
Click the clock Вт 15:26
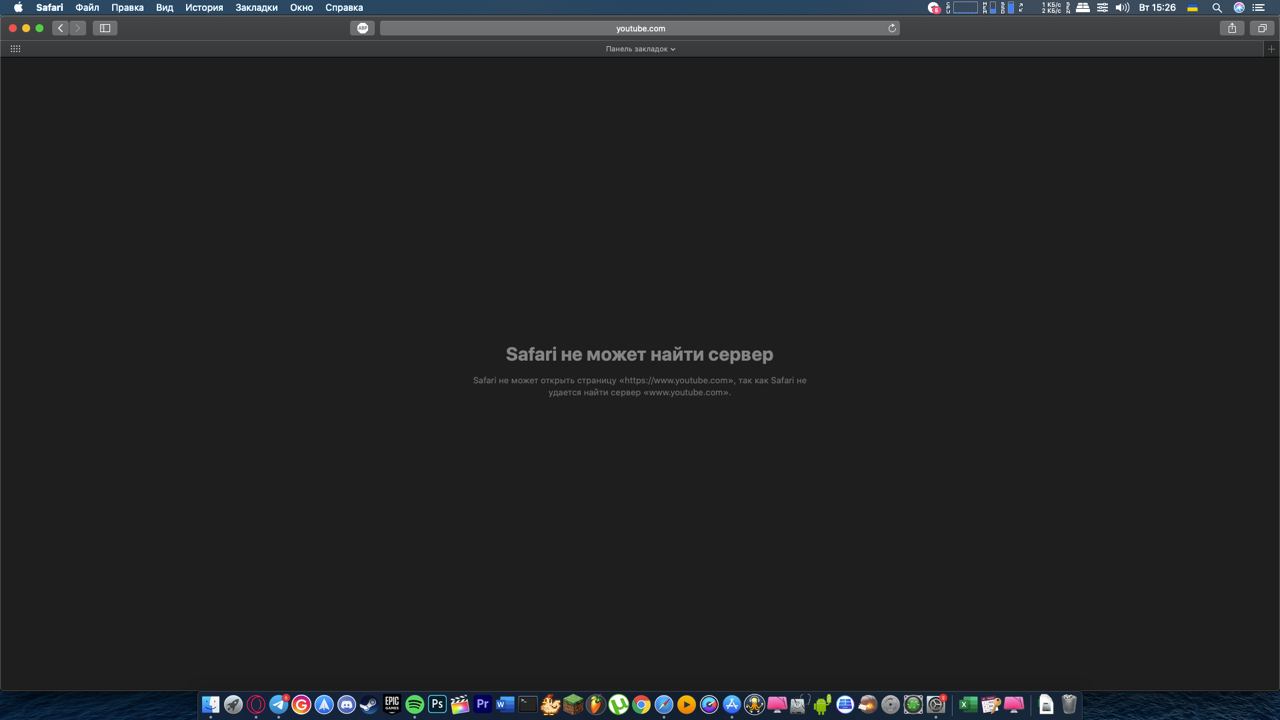[x=1157, y=7]
